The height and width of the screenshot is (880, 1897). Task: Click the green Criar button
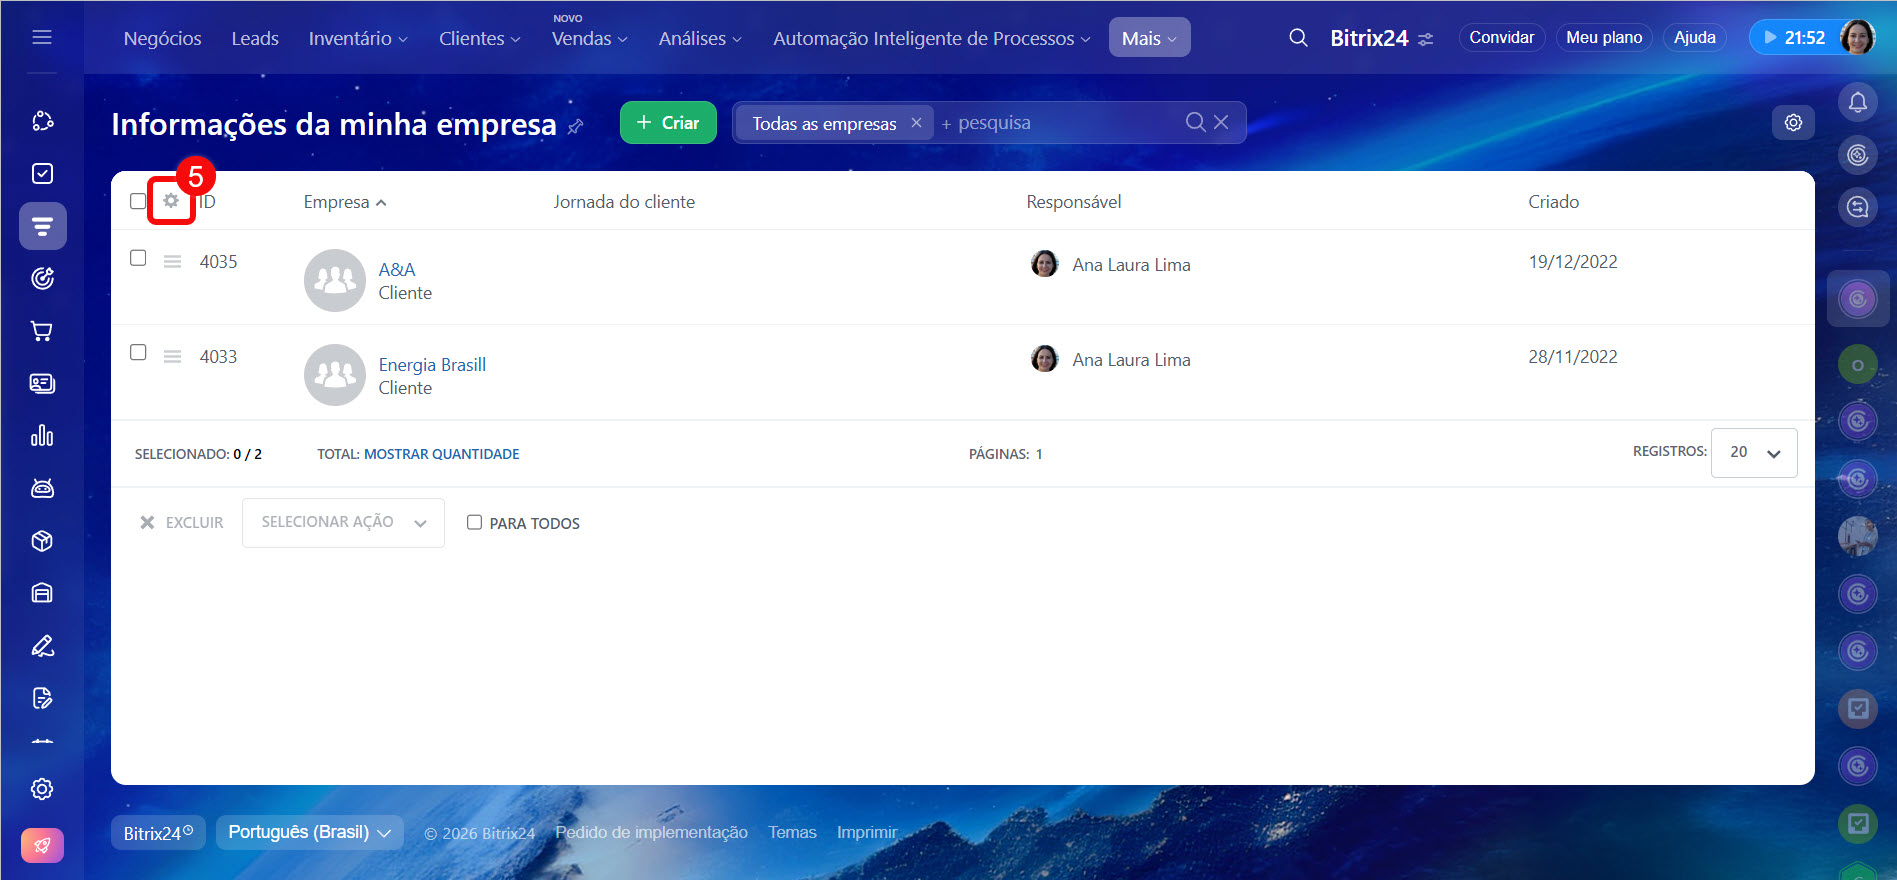point(668,123)
